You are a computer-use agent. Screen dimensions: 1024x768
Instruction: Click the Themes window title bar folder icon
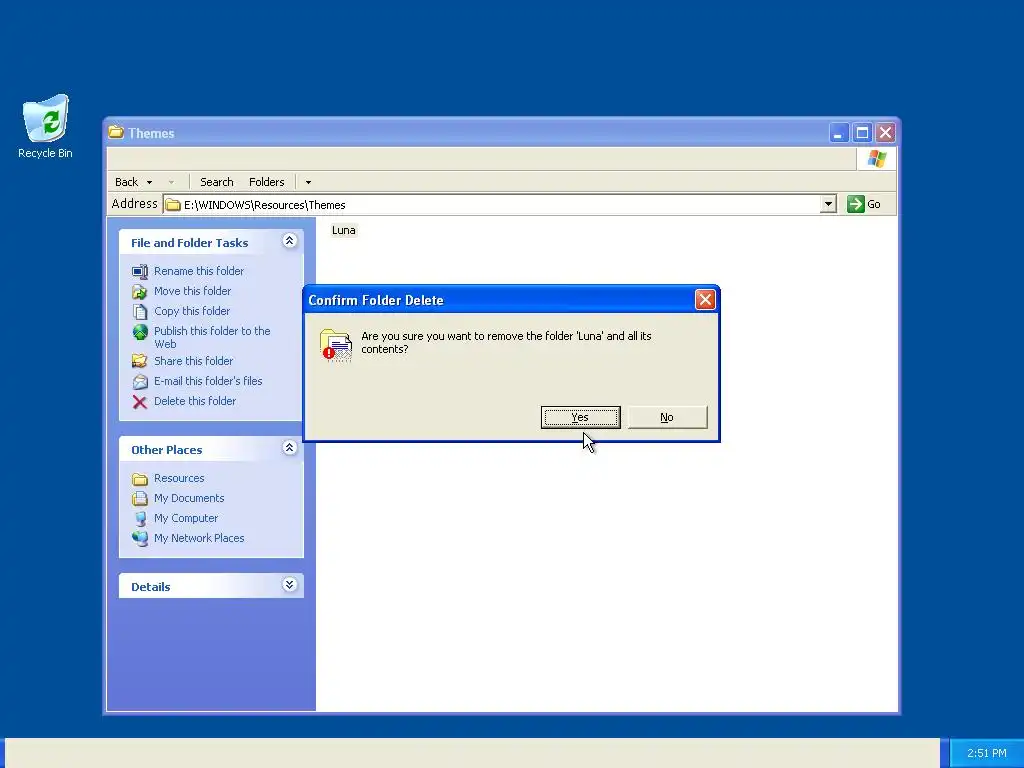[x=116, y=132]
